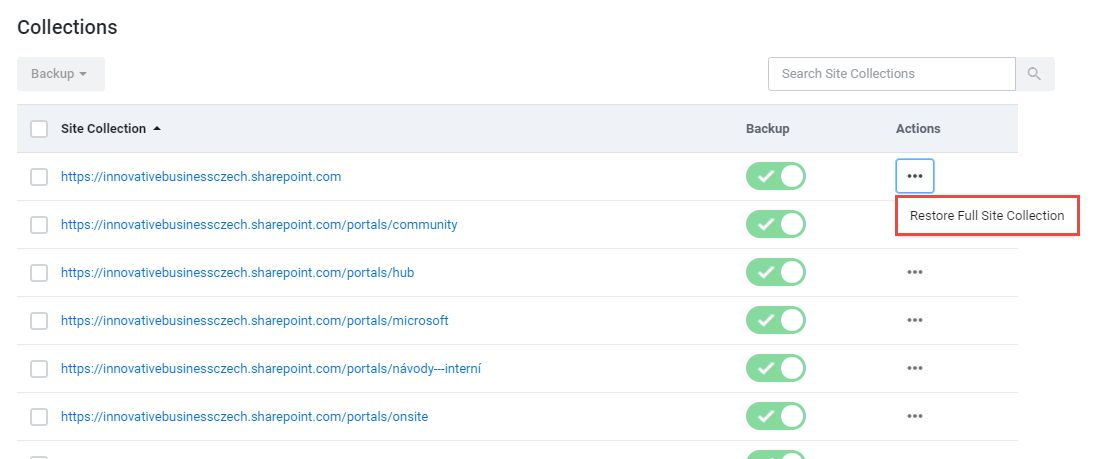Choose Restore Full Site Collection menu entry
The image size is (1094, 459).
(x=987, y=216)
